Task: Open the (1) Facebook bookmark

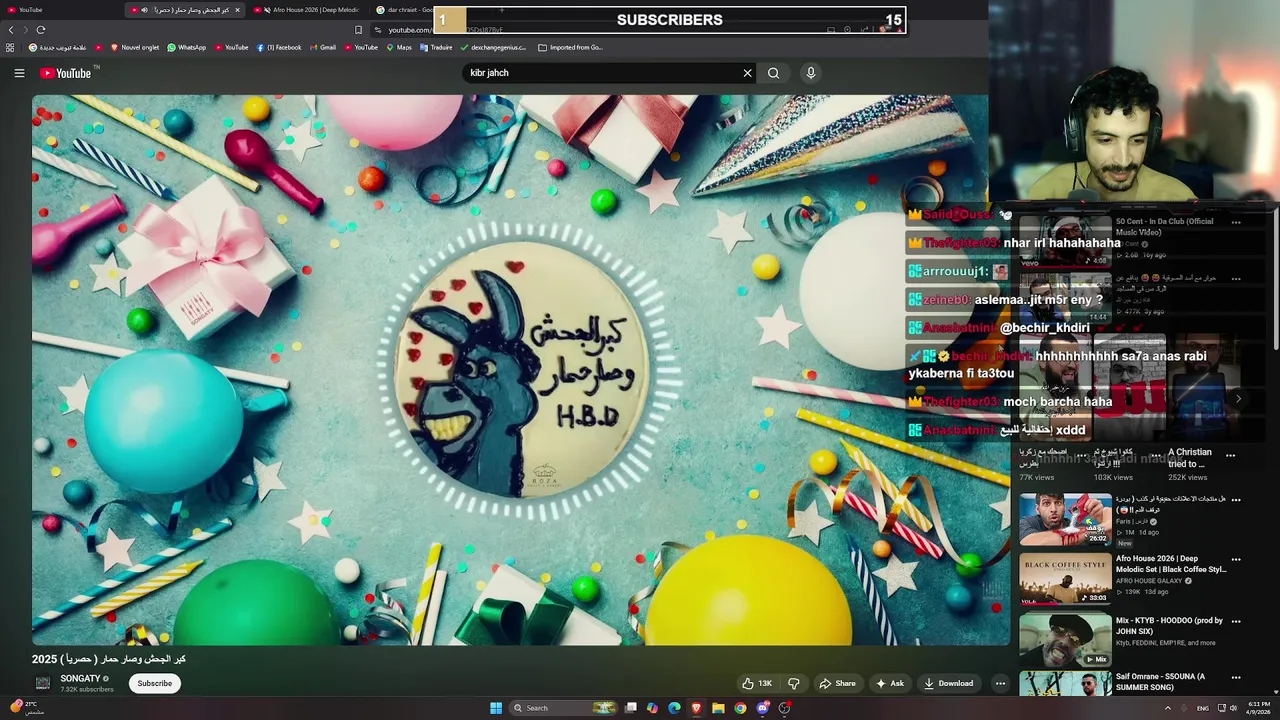Action: click(279, 47)
